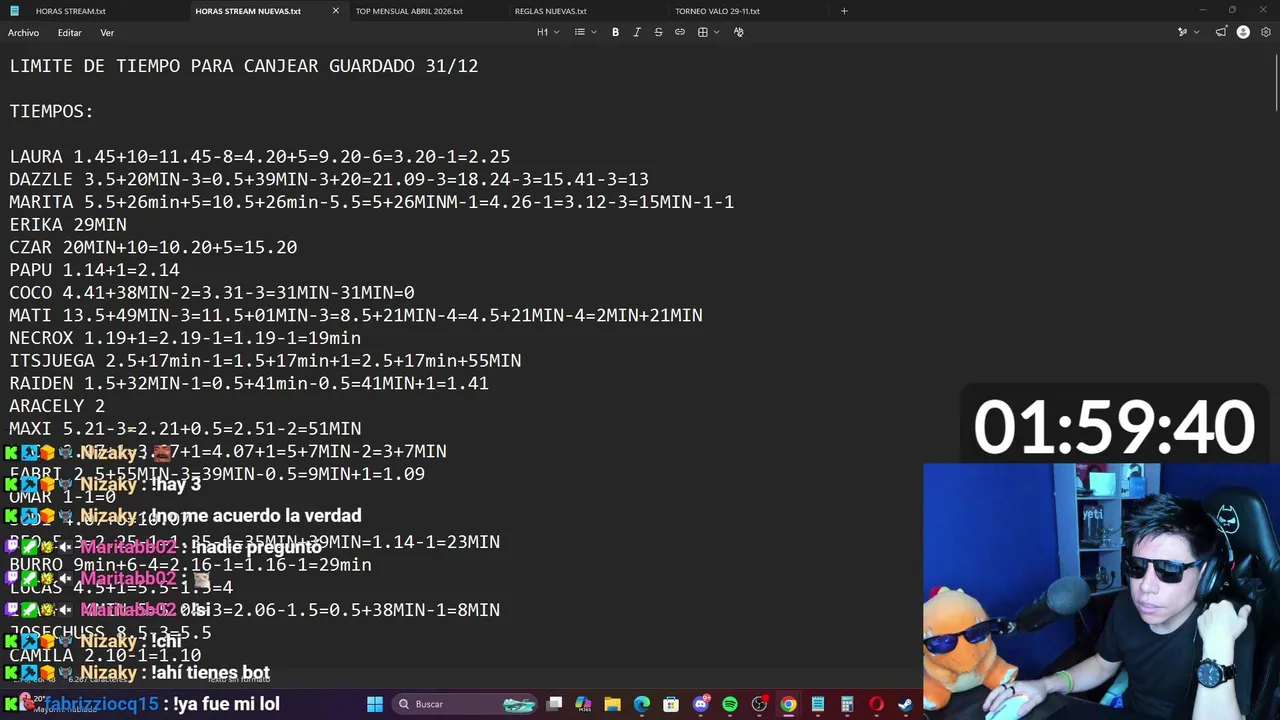Viewport: 1280px width, 720px height.
Task: Switch to TOP MENSUAL ABRIL 2026.txt tab
Action: tap(409, 11)
